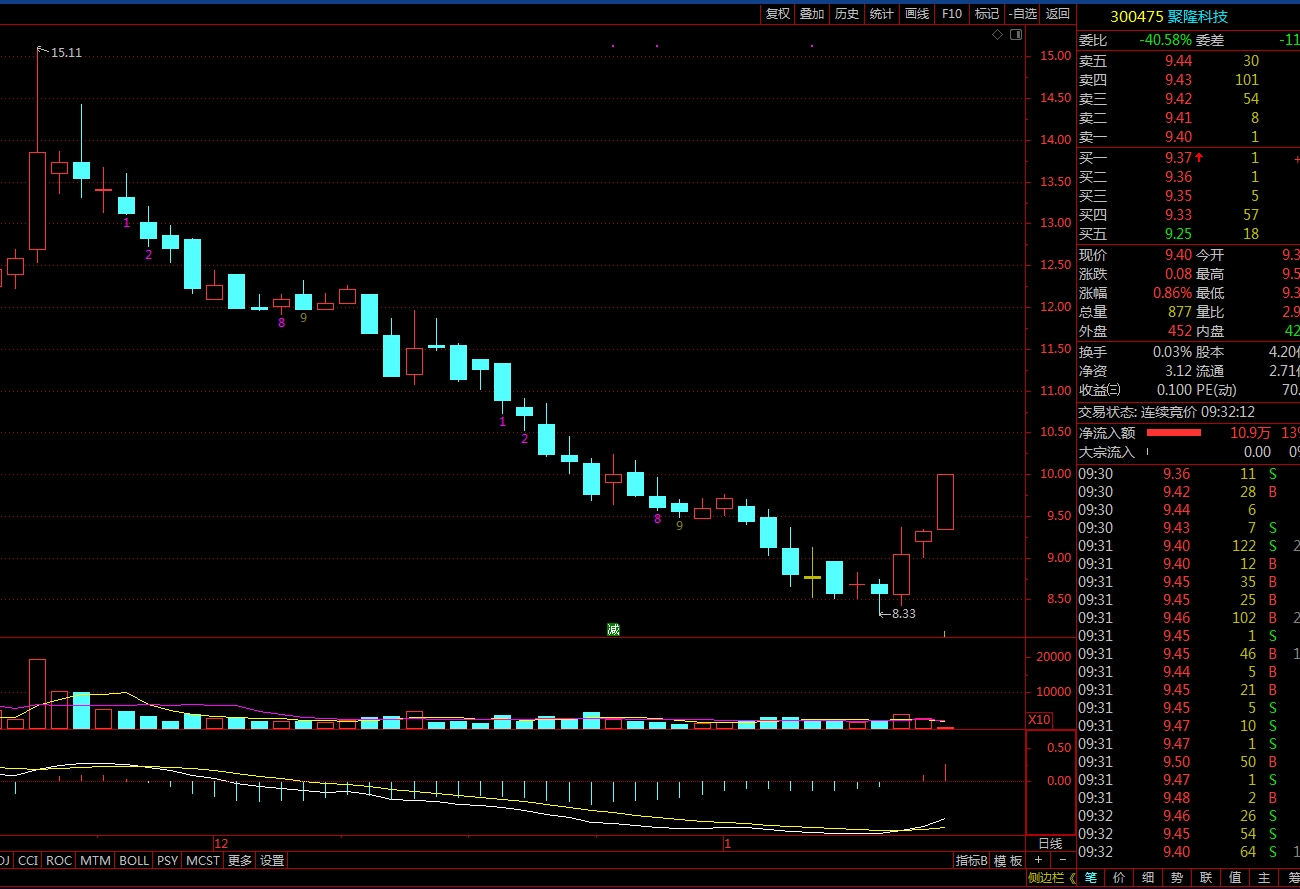This screenshot has height=889, width=1300.
Task: Open the 叠加 overlay option
Action: (x=812, y=14)
